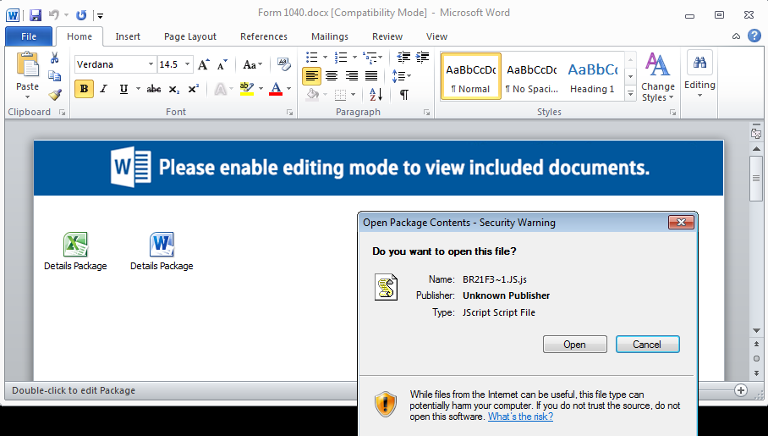
Task: Open the View tab
Action: pos(436,37)
